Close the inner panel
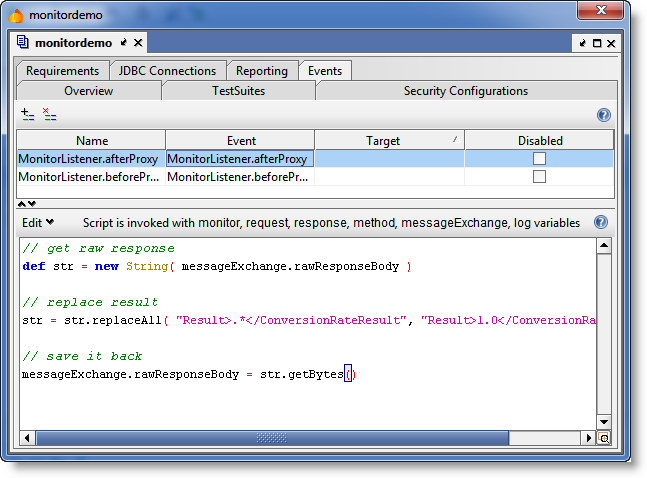The width and height of the screenshot is (647, 478). click(x=611, y=43)
